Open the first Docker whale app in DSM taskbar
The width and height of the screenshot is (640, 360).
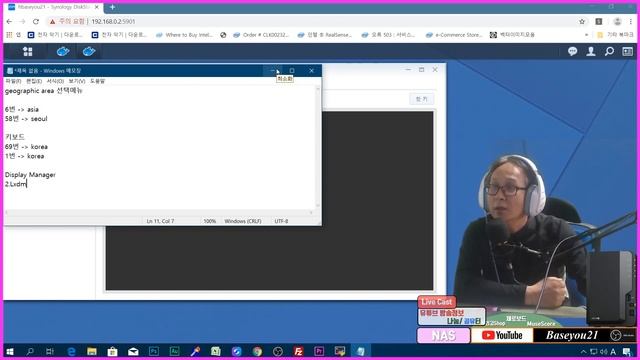63,51
